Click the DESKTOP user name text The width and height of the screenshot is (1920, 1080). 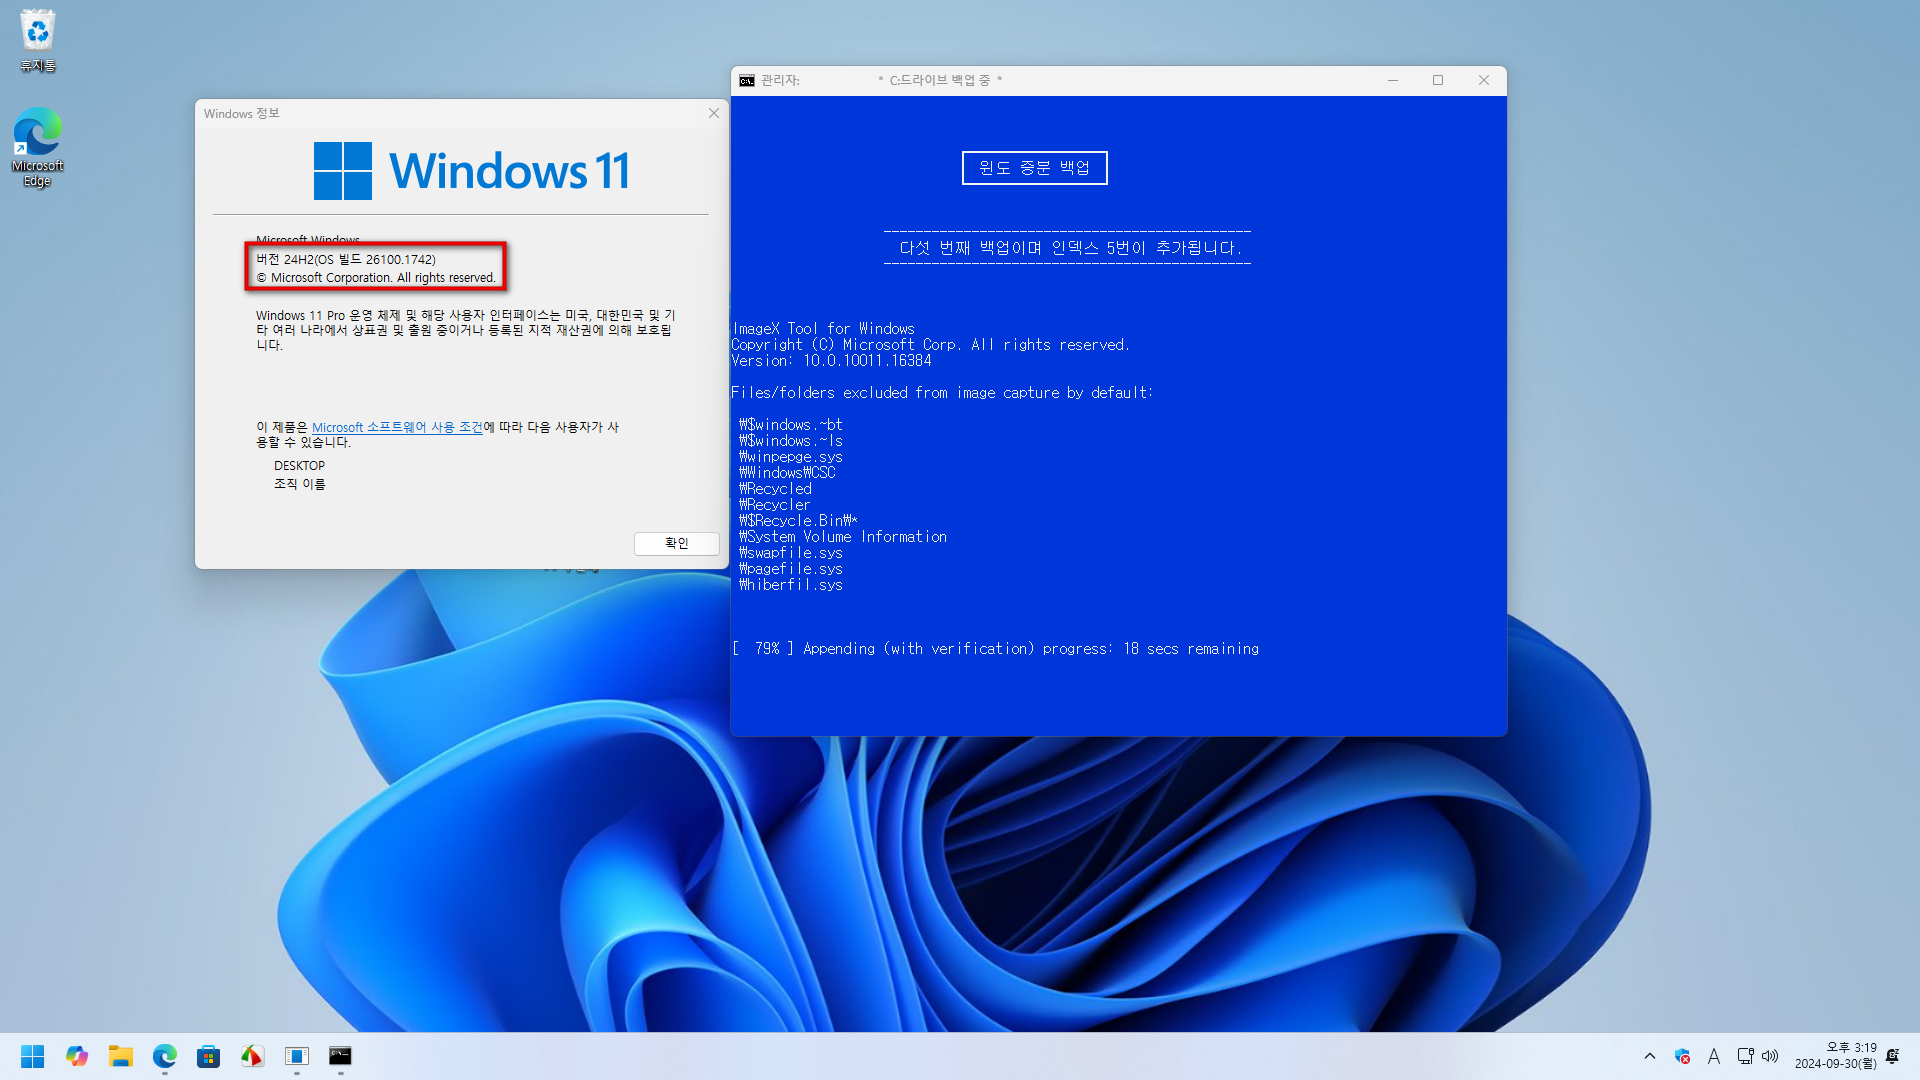[x=299, y=466]
